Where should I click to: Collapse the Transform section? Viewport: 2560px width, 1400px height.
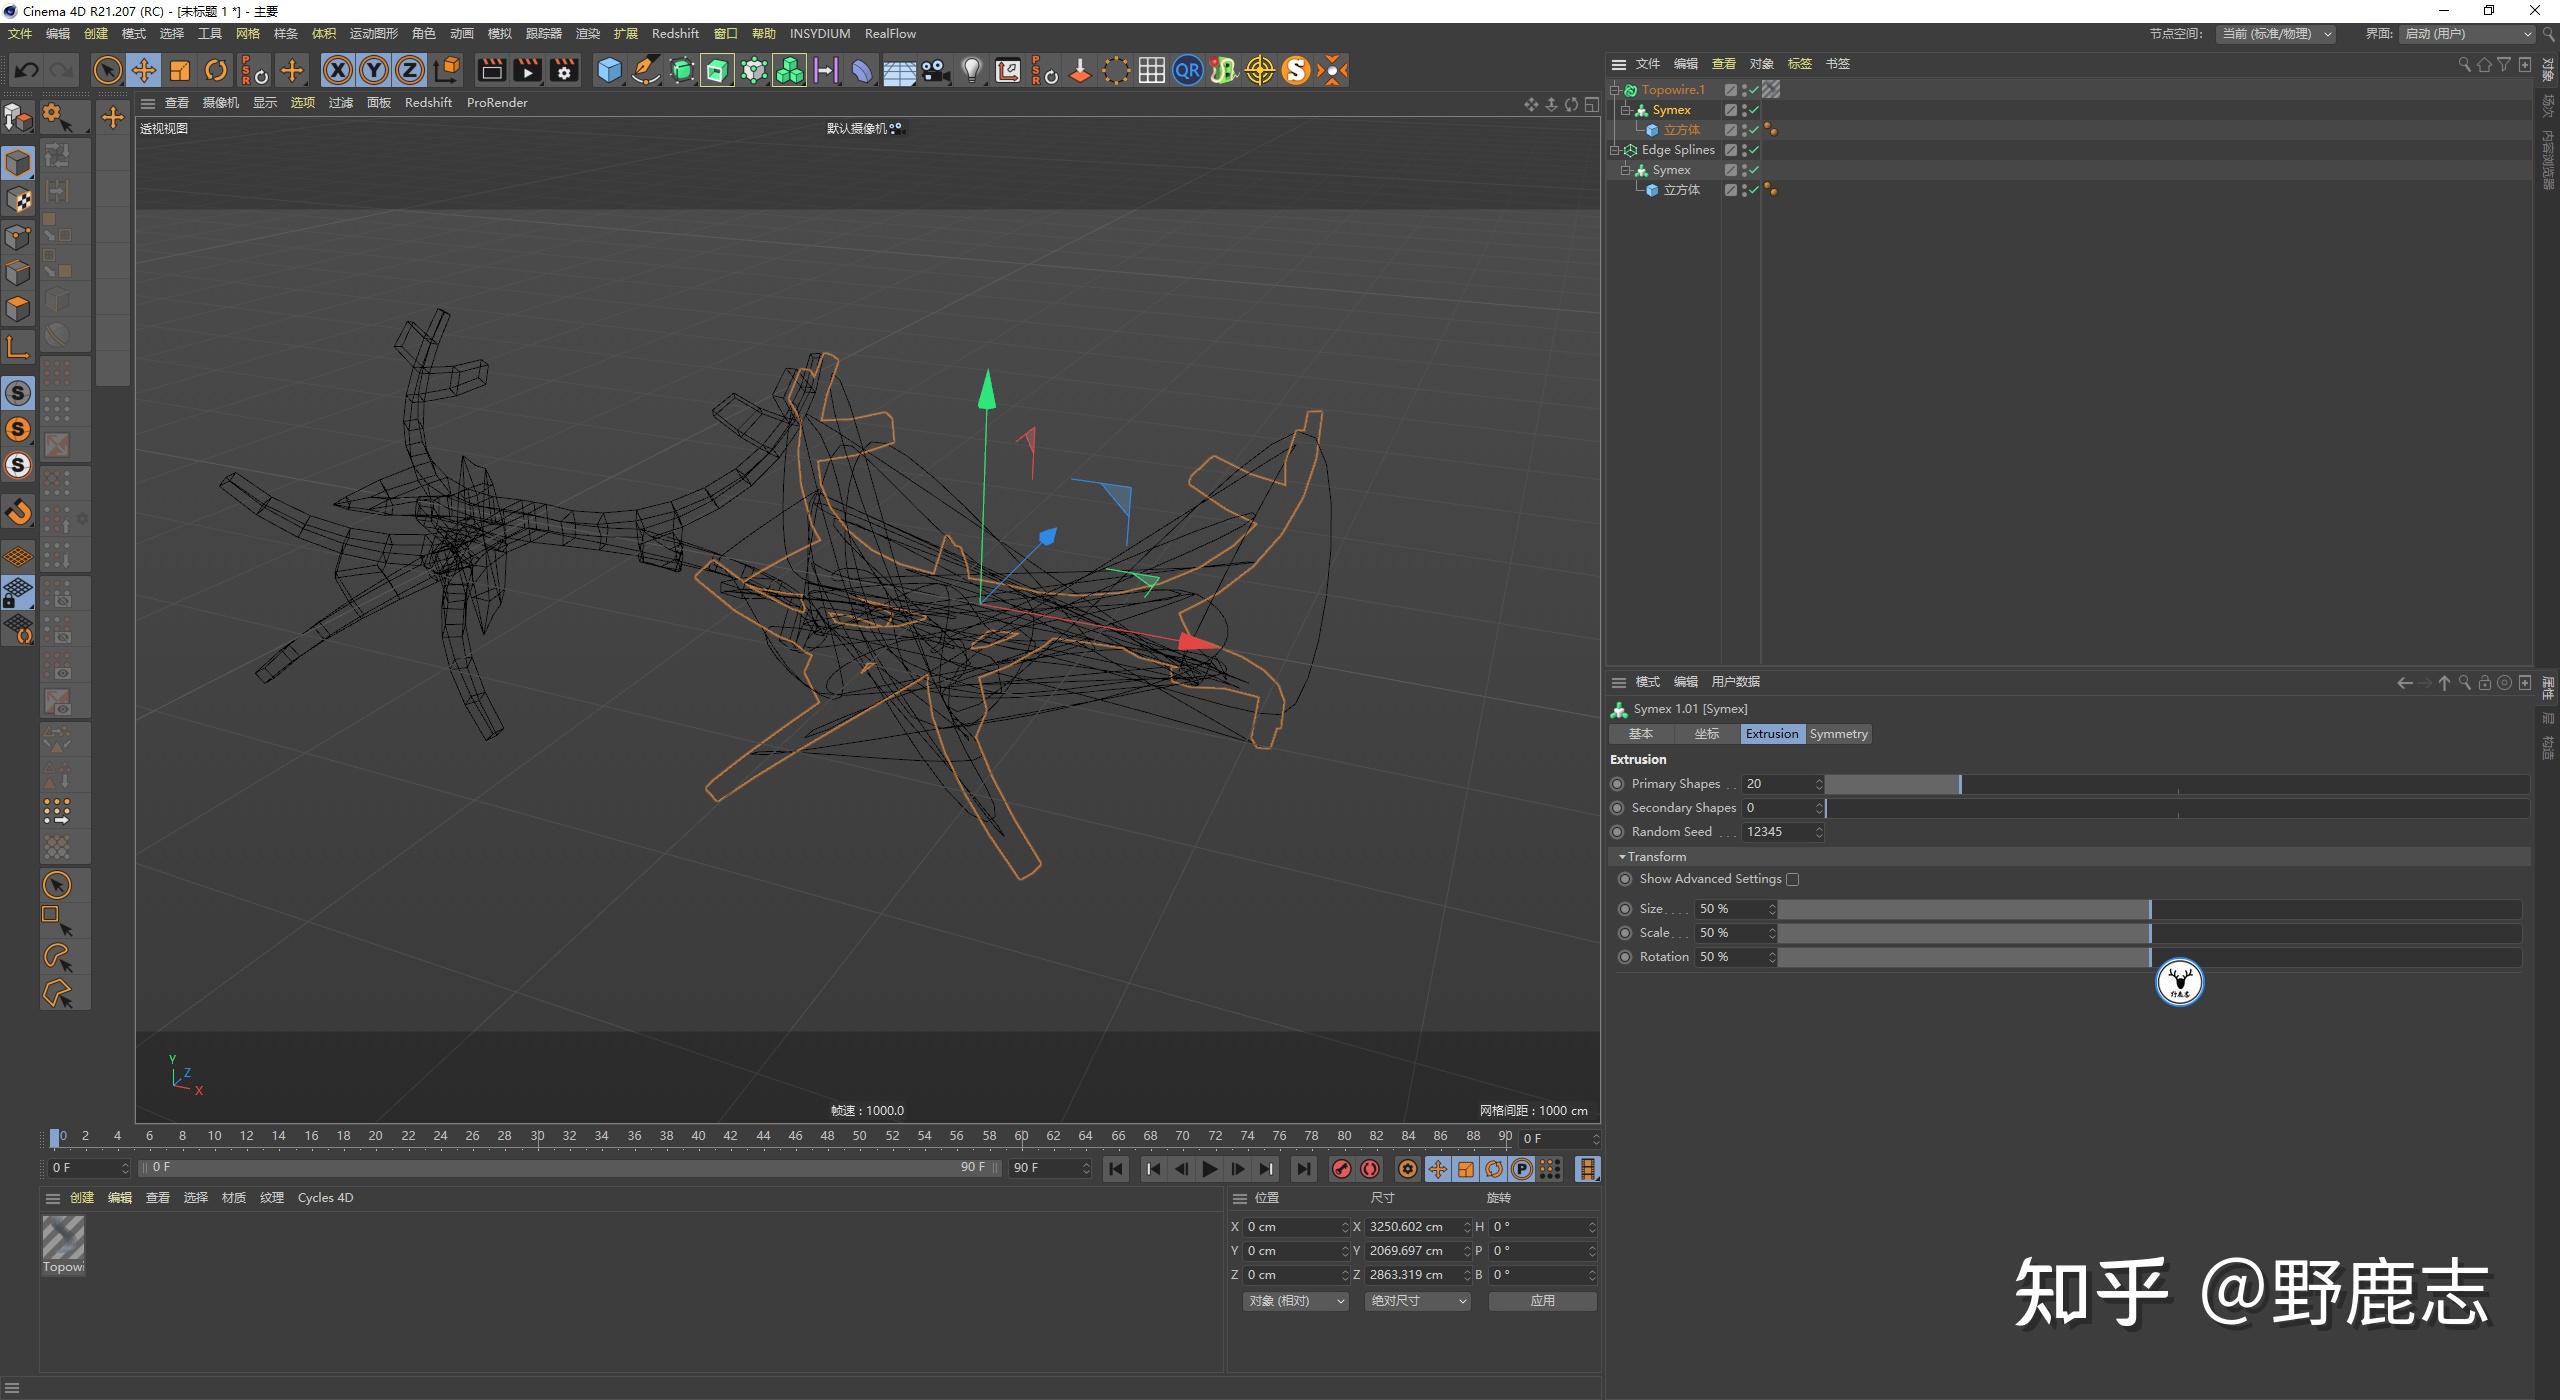(x=1621, y=857)
